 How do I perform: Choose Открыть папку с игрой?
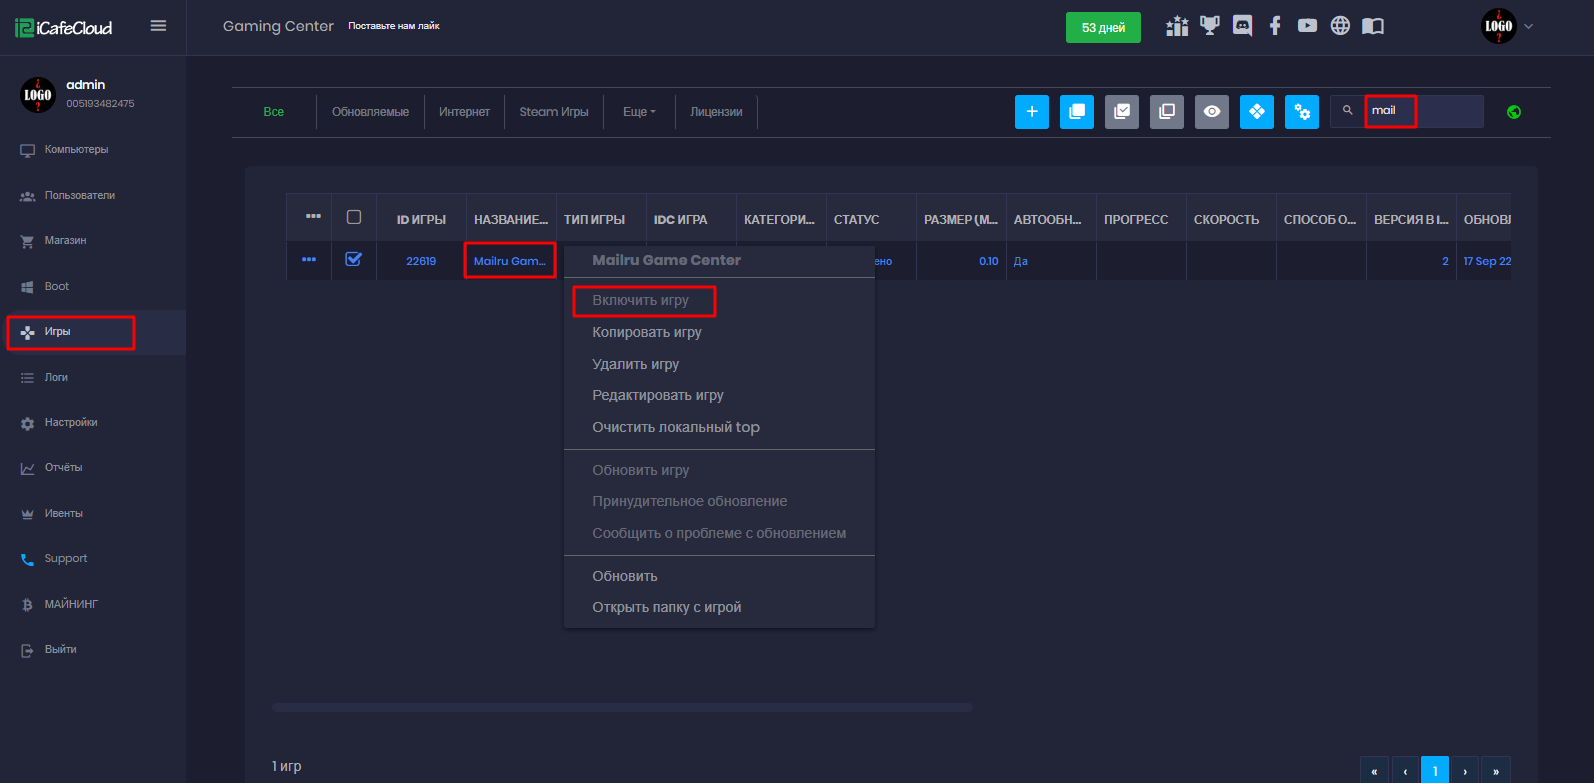pyautogui.click(x=667, y=607)
